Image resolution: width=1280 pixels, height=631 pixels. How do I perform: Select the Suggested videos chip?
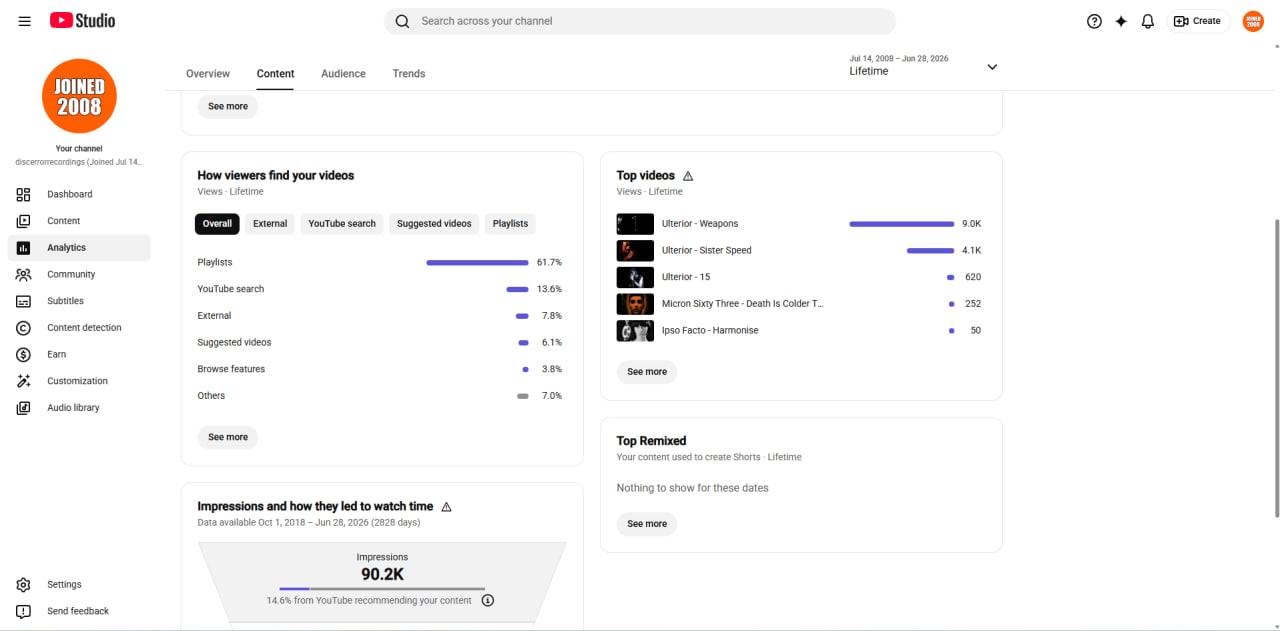tap(434, 224)
